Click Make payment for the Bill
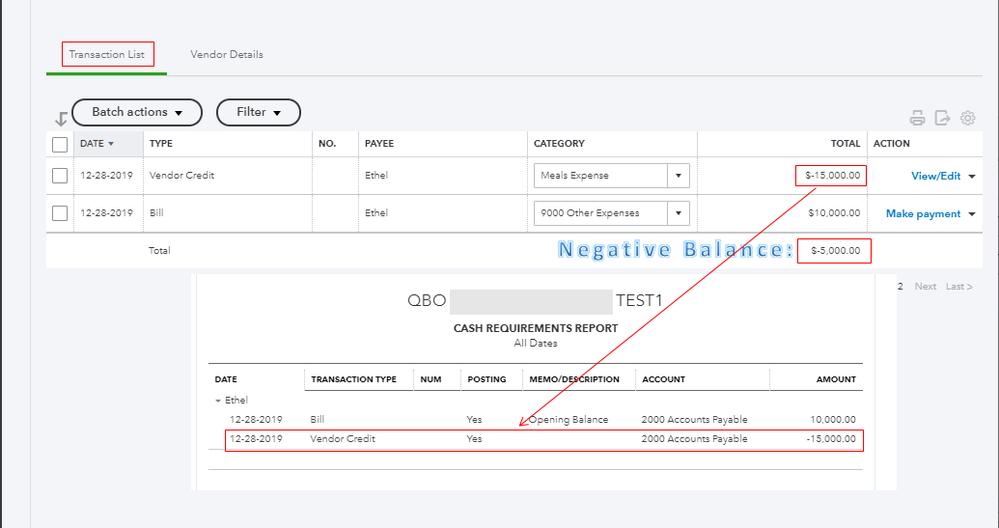The image size is (999, 528). click(923, 214)
